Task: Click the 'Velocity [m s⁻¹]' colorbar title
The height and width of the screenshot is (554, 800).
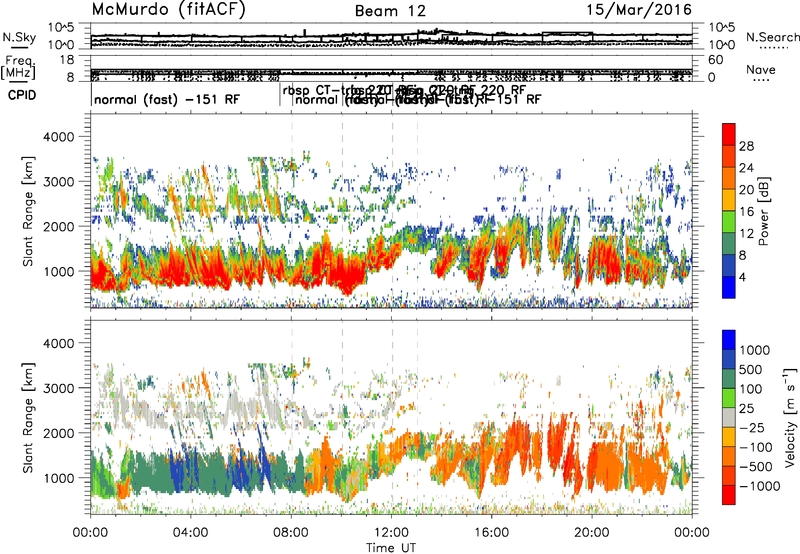Action: (x=790, y=417)
